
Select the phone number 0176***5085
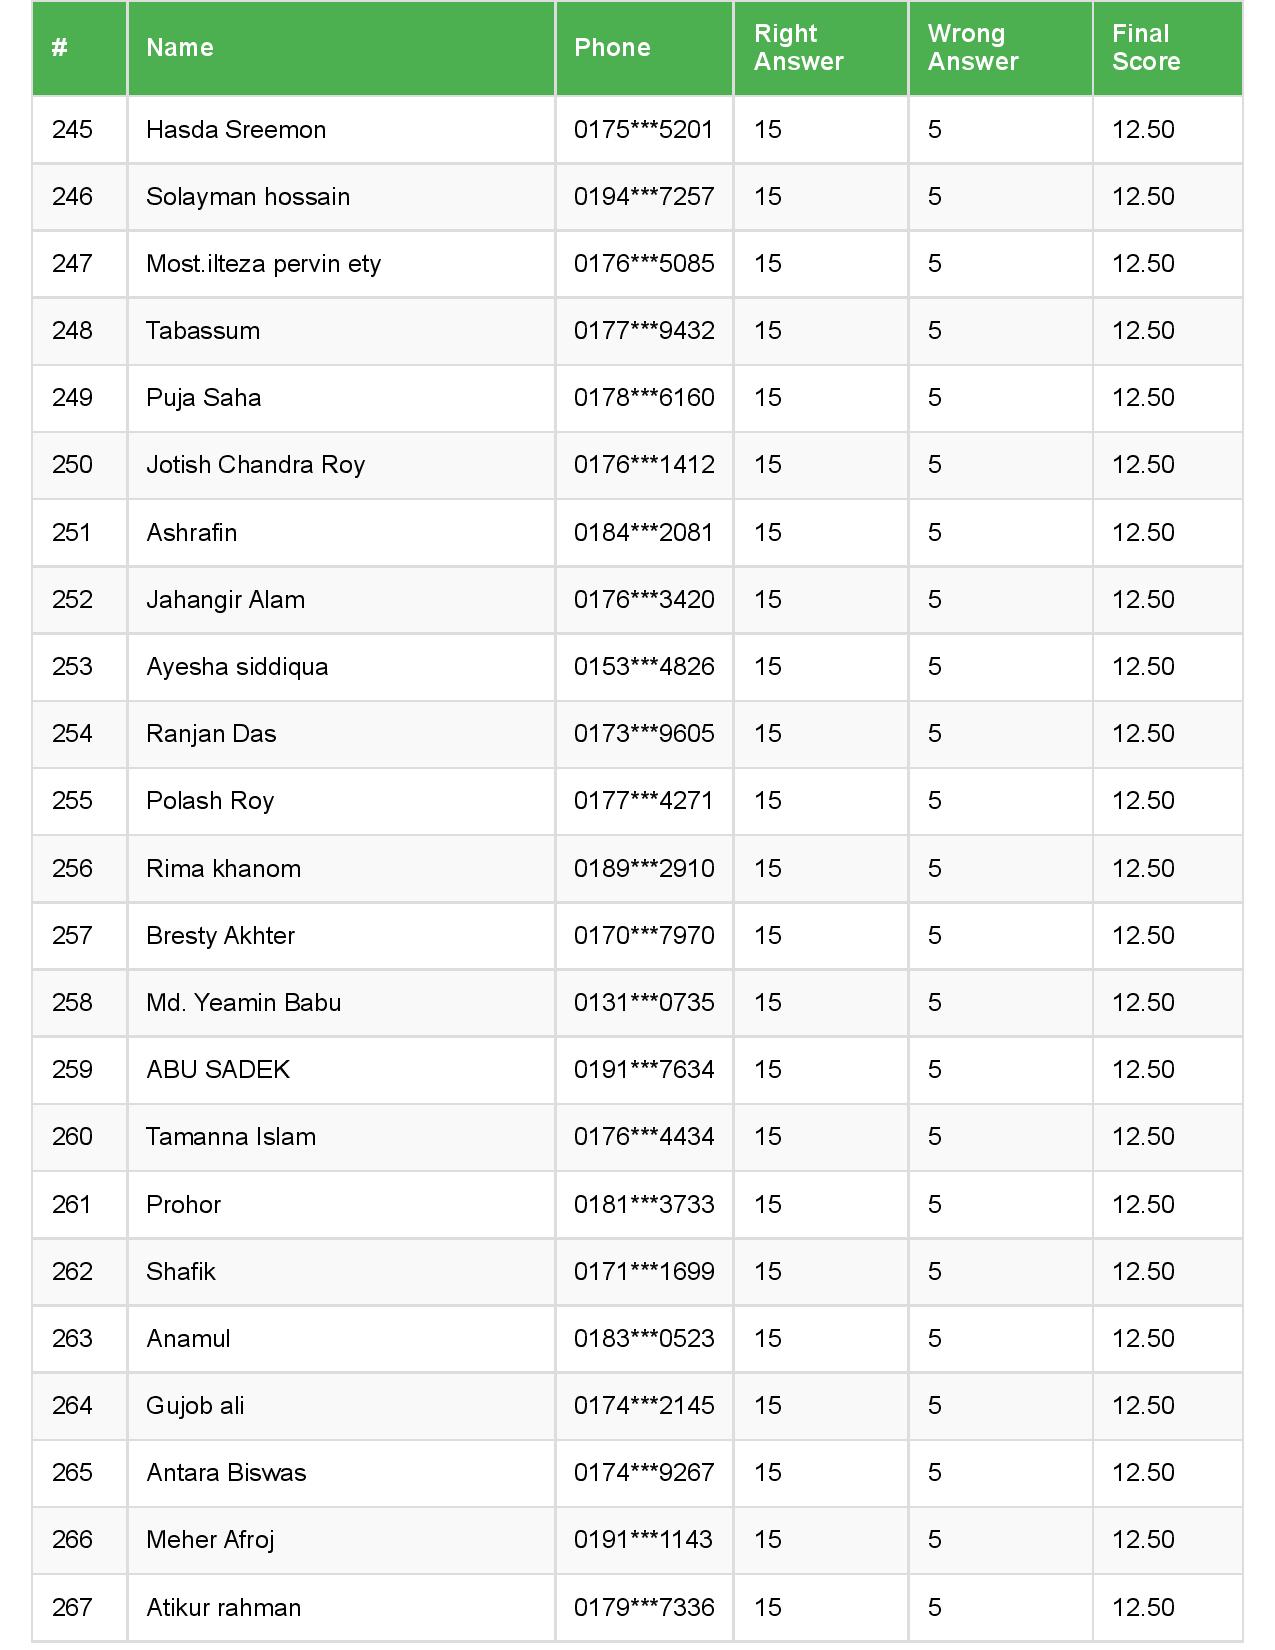pos(644,264)
